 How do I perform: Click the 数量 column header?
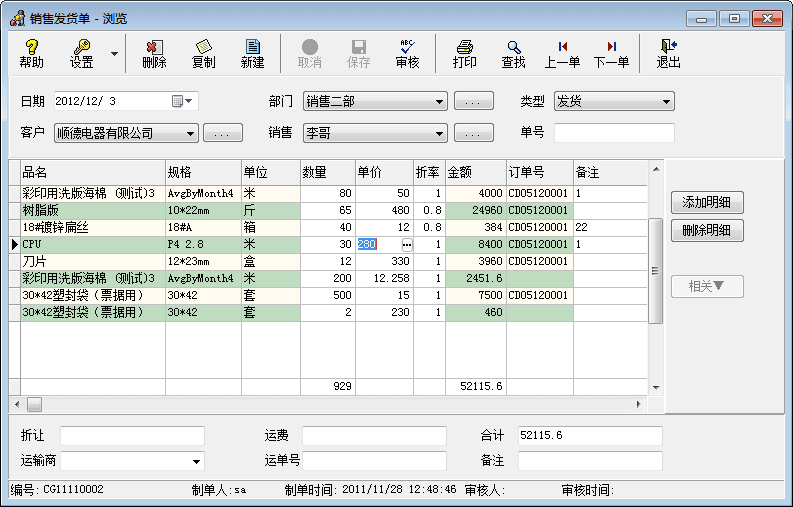pos(328,173)
